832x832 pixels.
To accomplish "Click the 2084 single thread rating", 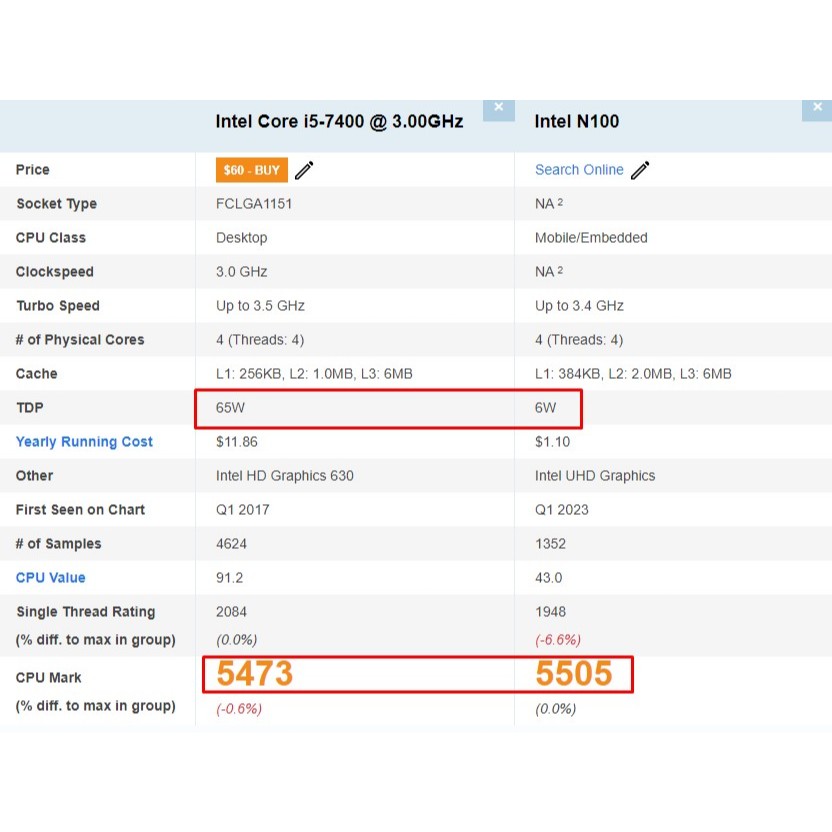I will click(x=231, y=612).
